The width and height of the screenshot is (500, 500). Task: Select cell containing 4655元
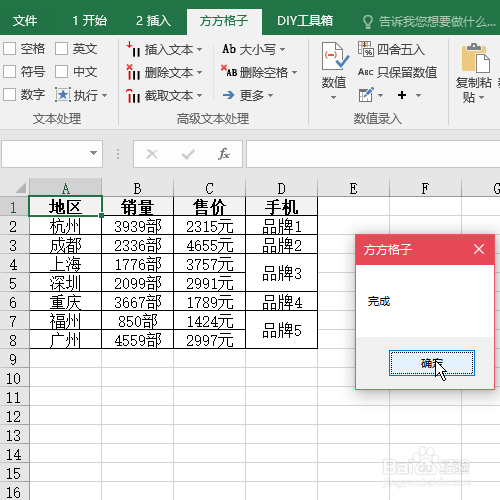[209, 245]
